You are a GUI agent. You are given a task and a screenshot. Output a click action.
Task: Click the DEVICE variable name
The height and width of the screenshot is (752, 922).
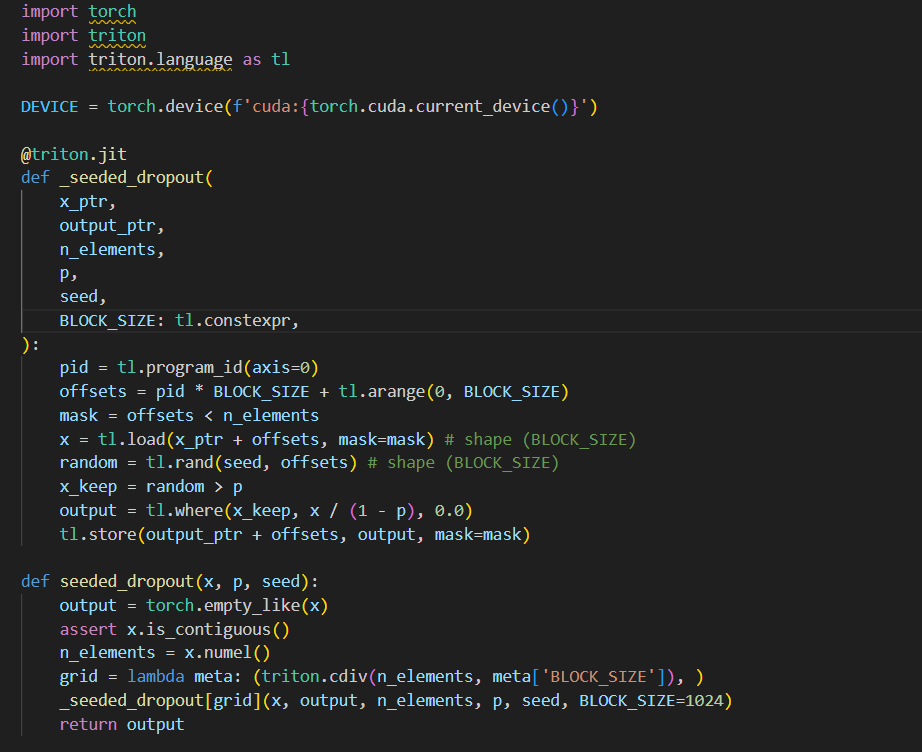click(48, 106)
